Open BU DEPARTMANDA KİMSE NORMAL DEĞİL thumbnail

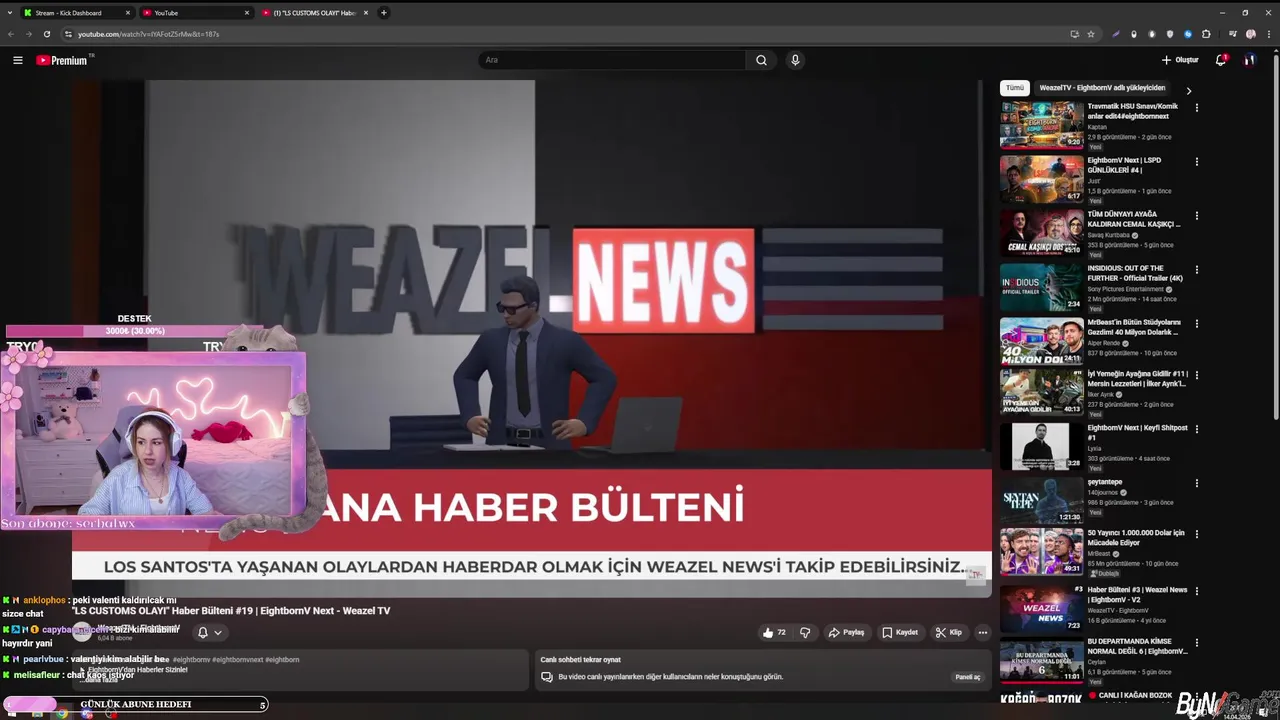(1041, 660)
